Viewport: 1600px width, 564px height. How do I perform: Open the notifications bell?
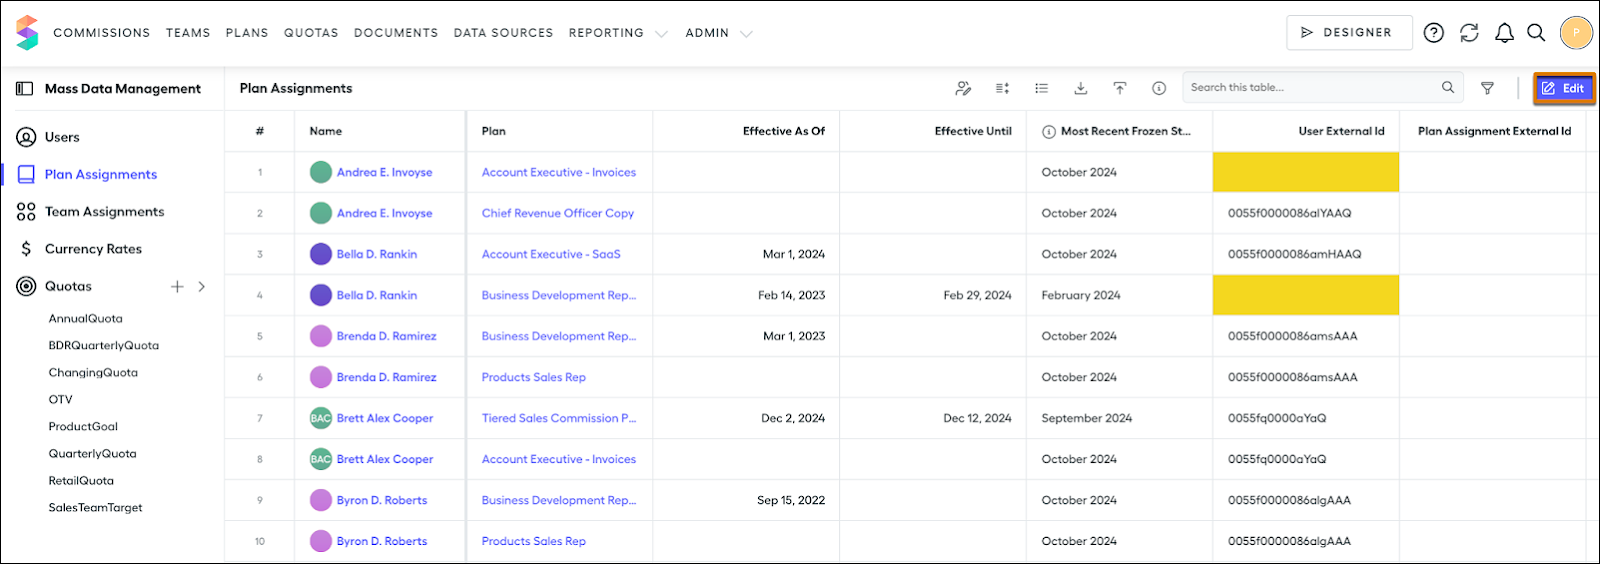1504,33
